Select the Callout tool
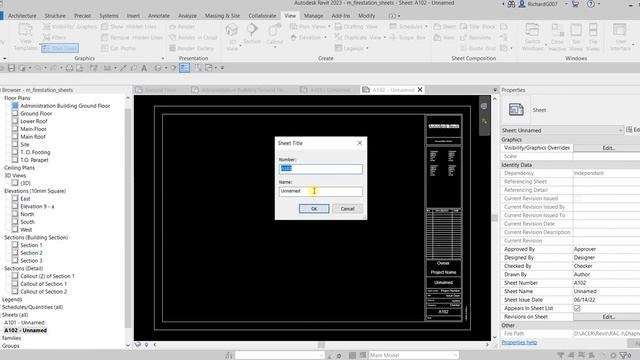Screen dimensions: 640x360 [x=274, y=34]
